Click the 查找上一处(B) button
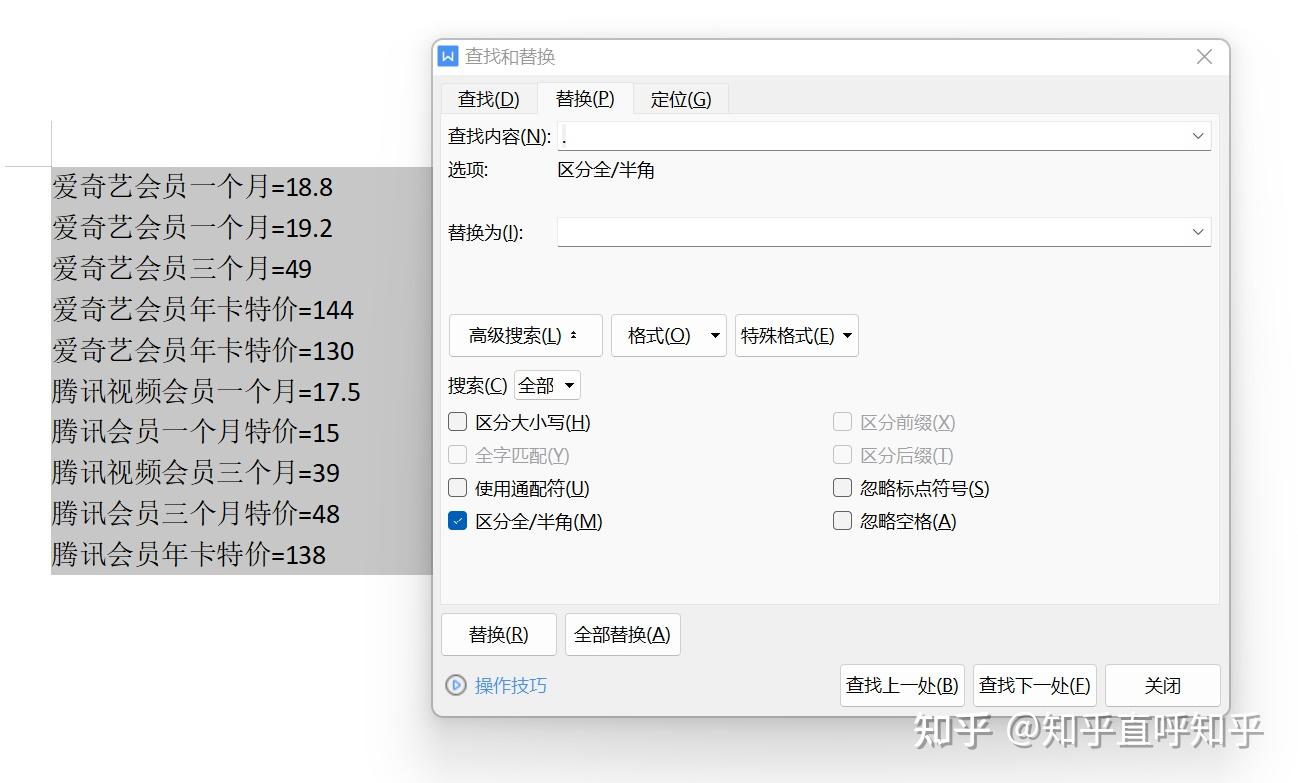The width and height of the screenshot is (1298, 783). pyautogui.click(x=903, y=686)
